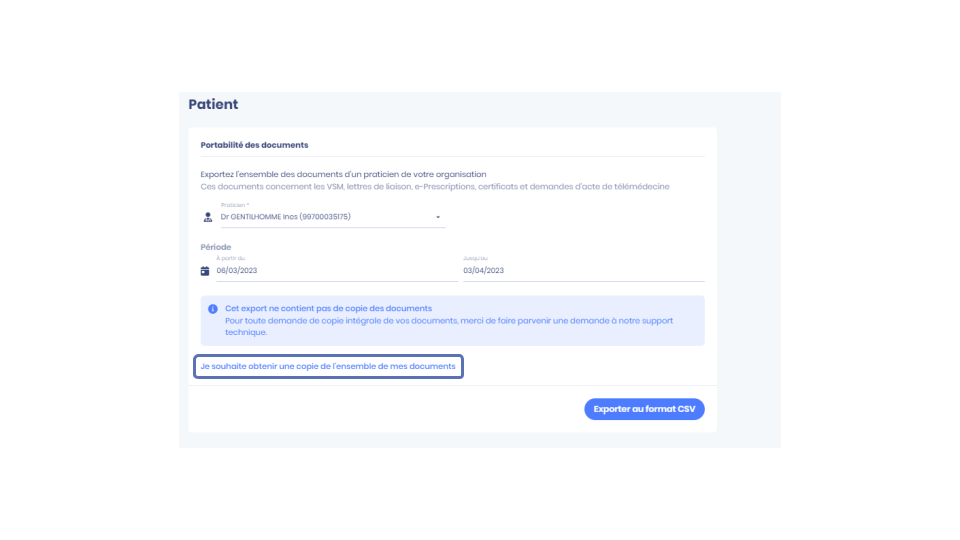The width and height of the screenshot is (960, 540).
Task: Click the small Praticien field label
Action: [234, 205]
